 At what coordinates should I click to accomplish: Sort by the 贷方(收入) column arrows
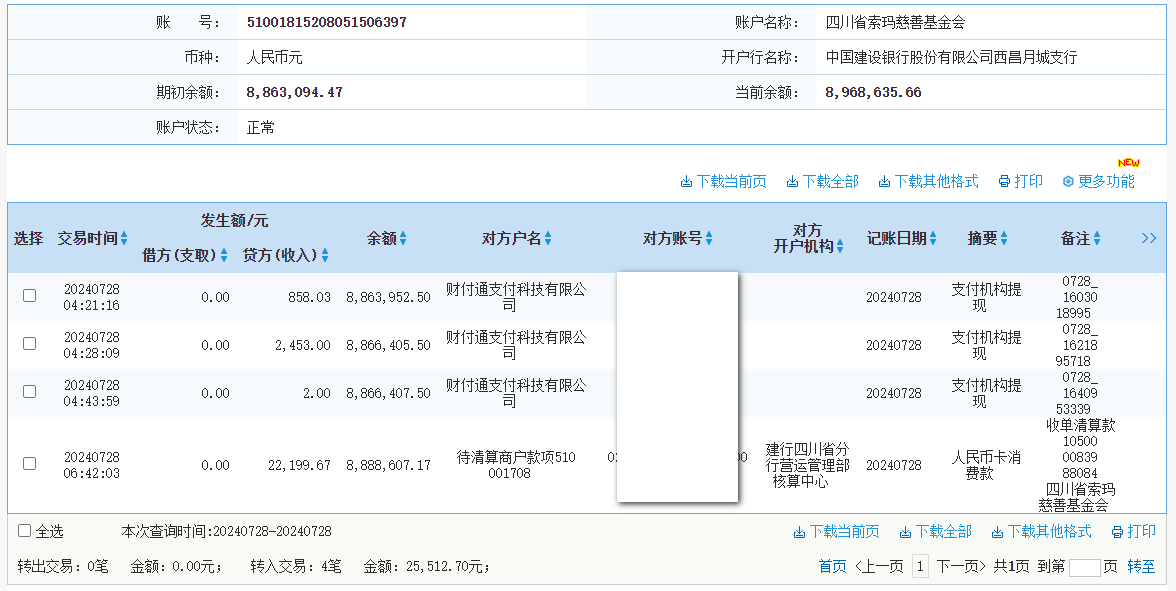(325, 256)
